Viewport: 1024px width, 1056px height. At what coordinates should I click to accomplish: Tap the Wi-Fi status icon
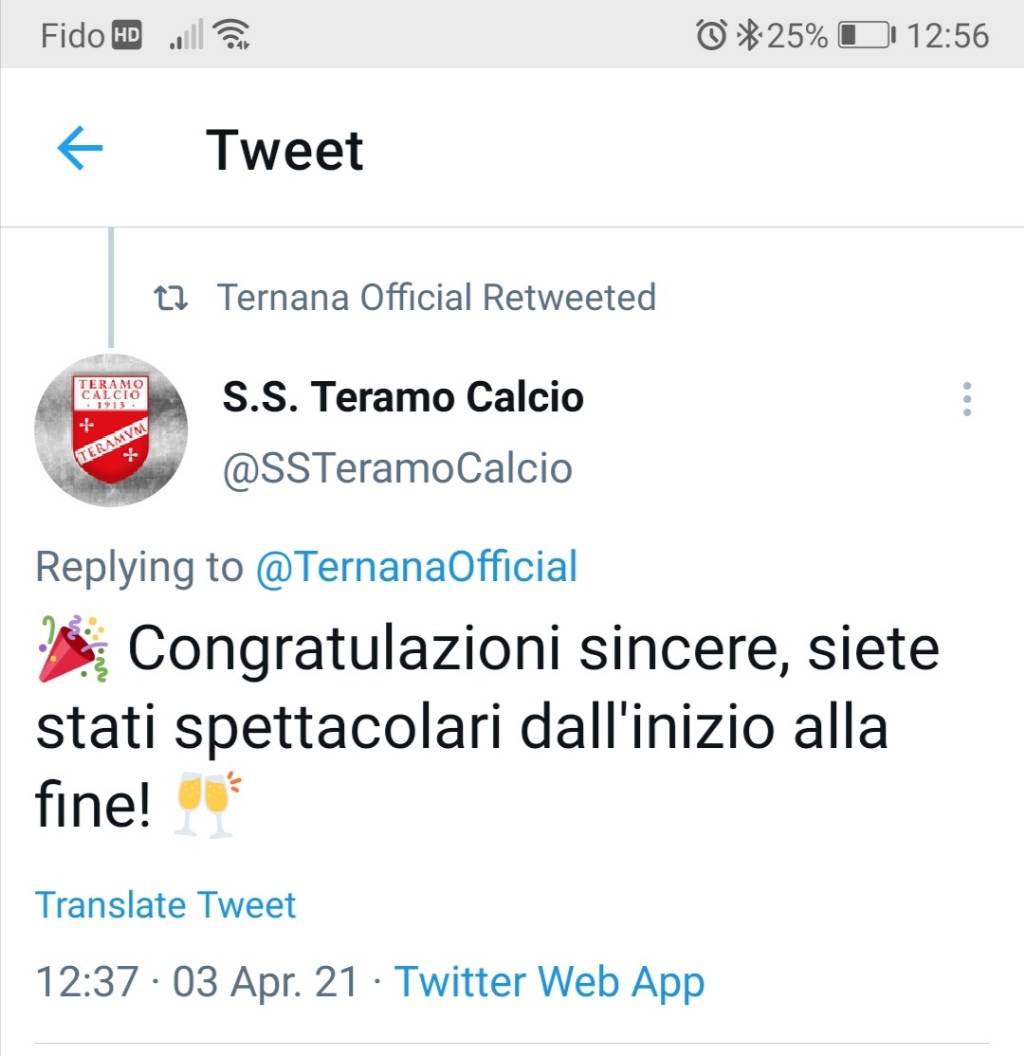click(231, 34)
